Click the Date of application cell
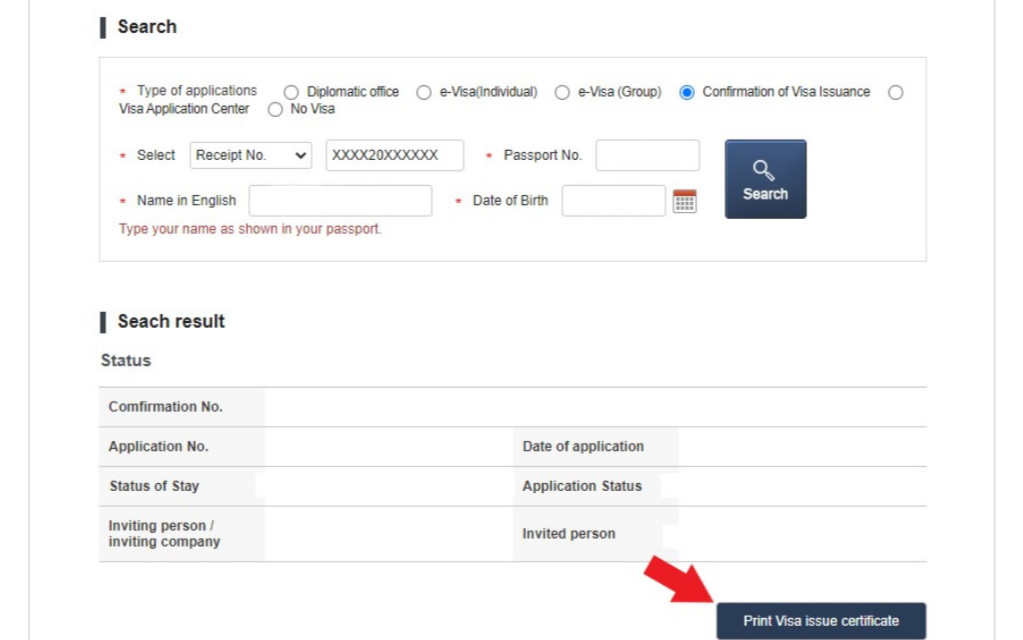 [x=583, y=447]
